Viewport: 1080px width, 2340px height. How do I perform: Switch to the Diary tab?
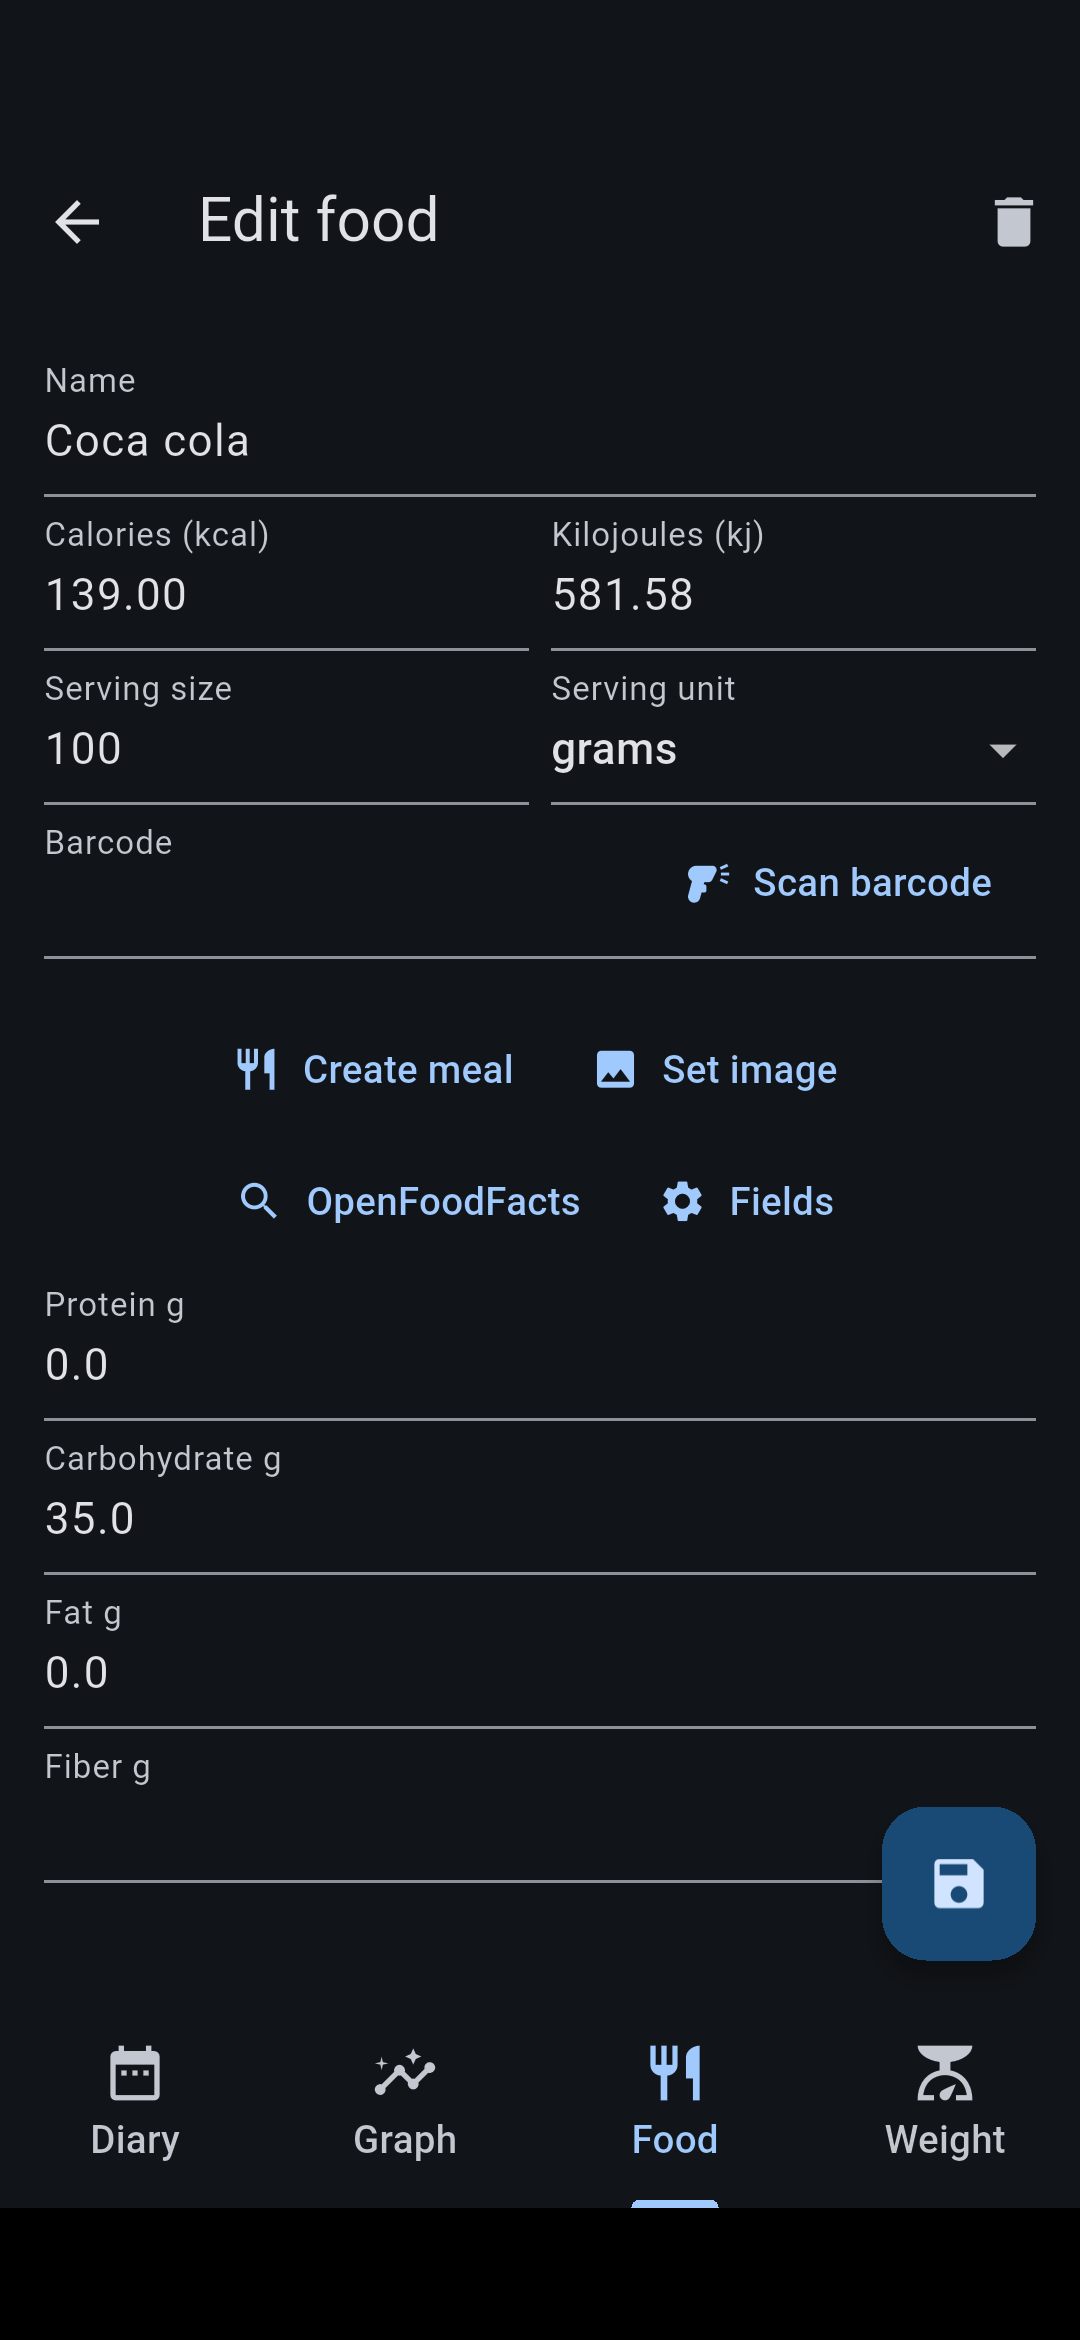click(x=135, y=2100)
